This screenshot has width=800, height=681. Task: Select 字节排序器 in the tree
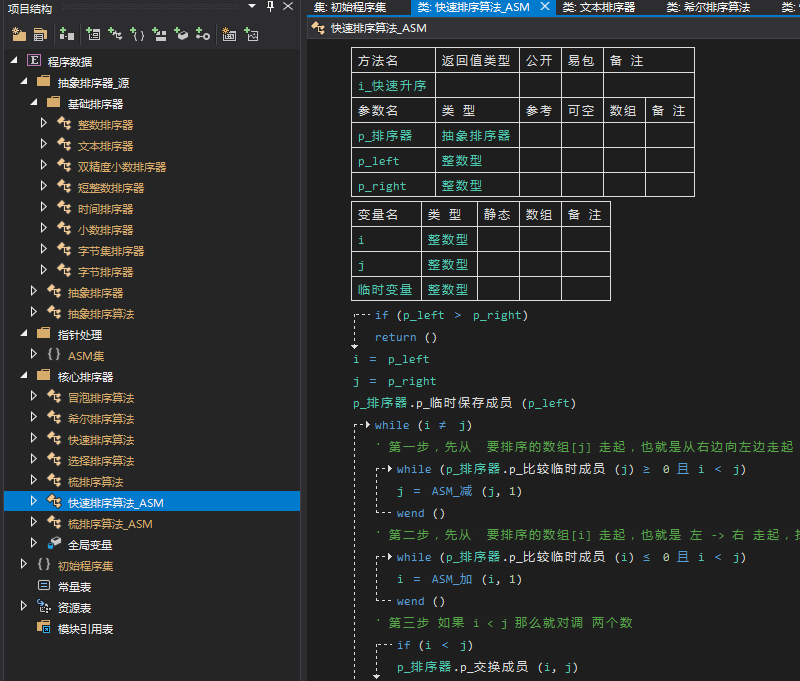tap(105, 272)
